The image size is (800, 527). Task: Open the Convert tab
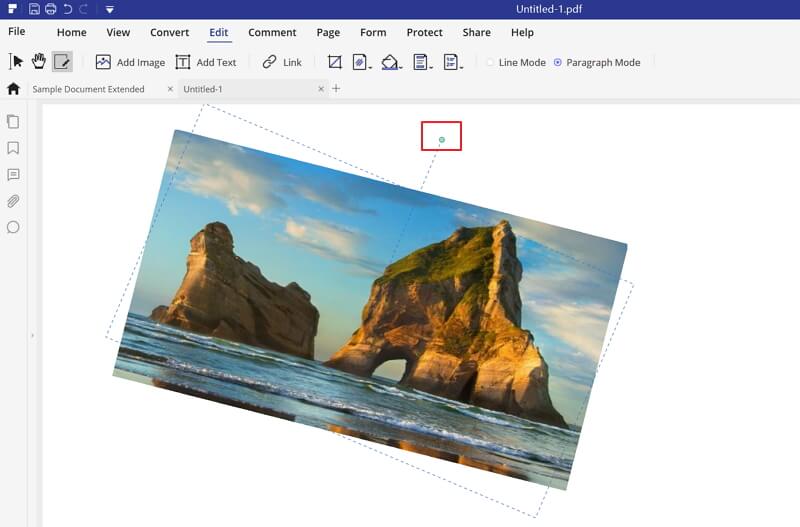(x=169, y=32)
